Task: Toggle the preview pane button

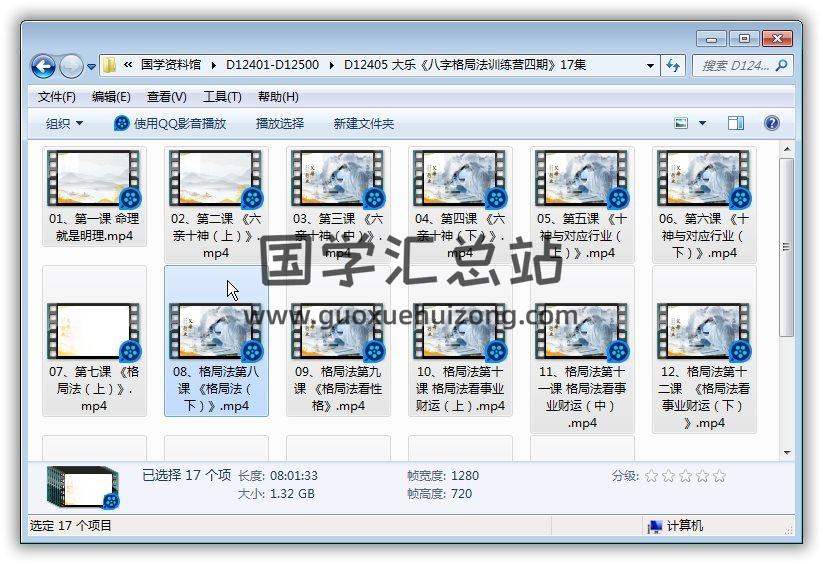Action: click(x=735, y=124)
